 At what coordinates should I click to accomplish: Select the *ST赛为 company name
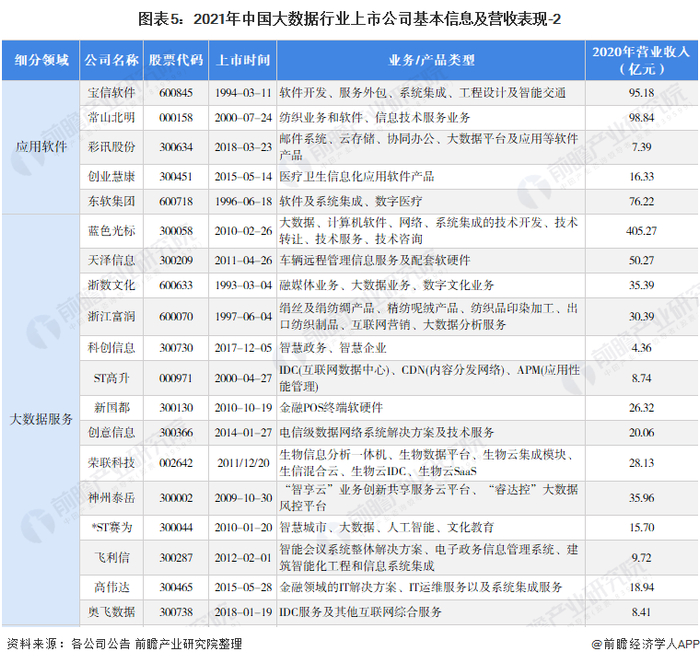click(x=112, y=528)
